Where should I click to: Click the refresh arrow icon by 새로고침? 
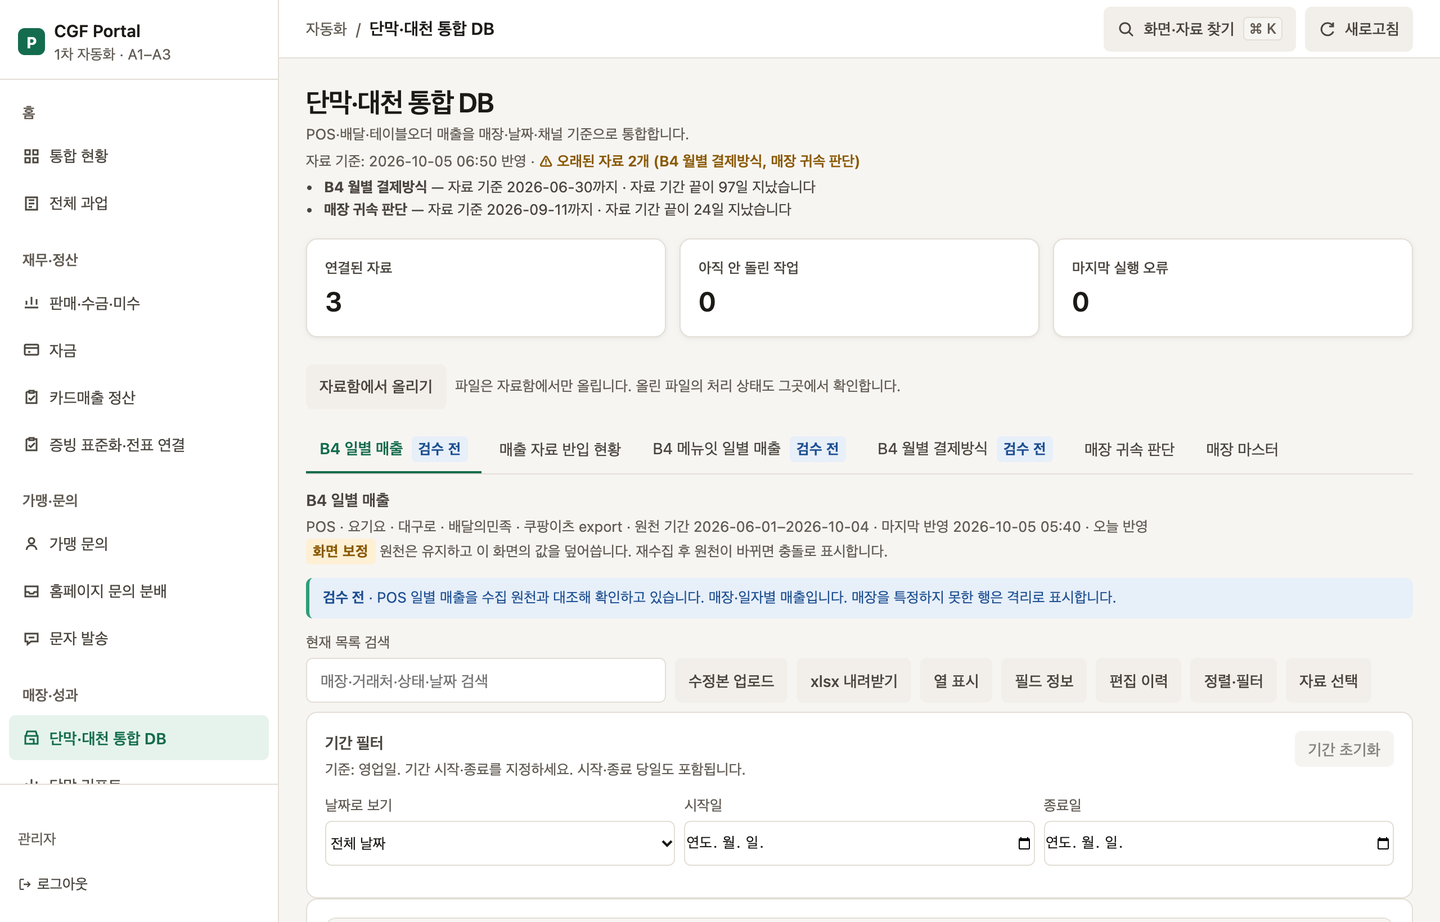[1327, 29]
